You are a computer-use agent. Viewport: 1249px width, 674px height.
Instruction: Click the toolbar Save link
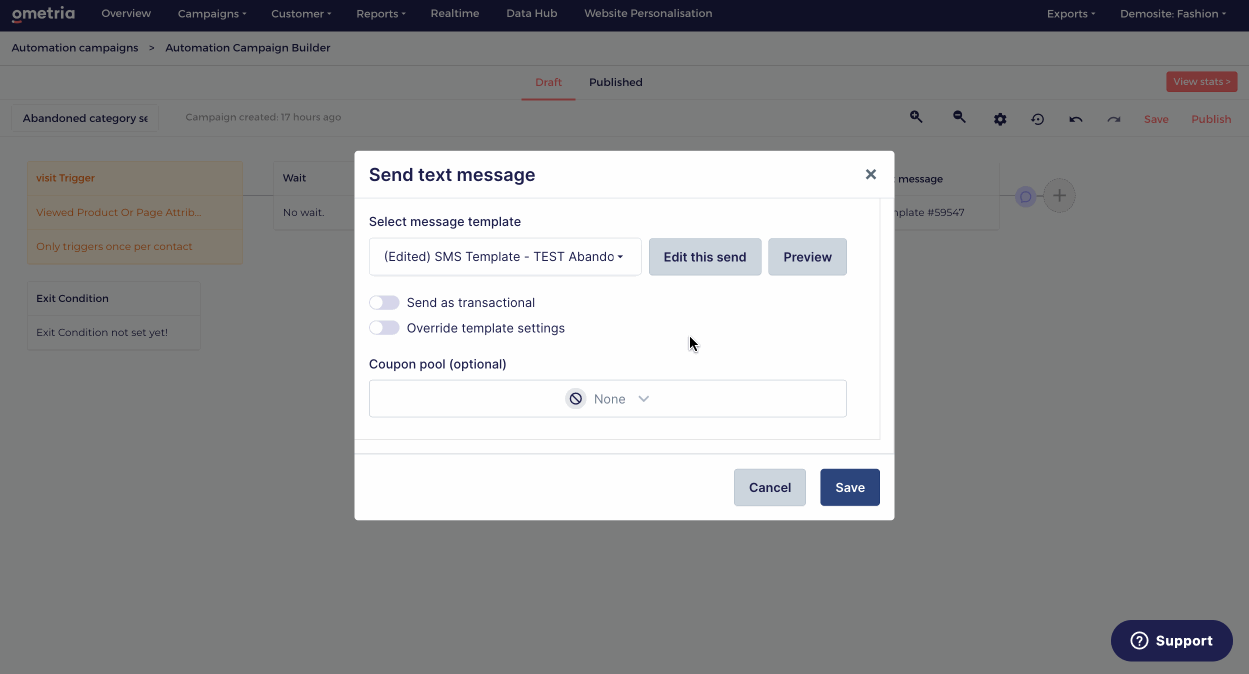tap(1156, 119)
